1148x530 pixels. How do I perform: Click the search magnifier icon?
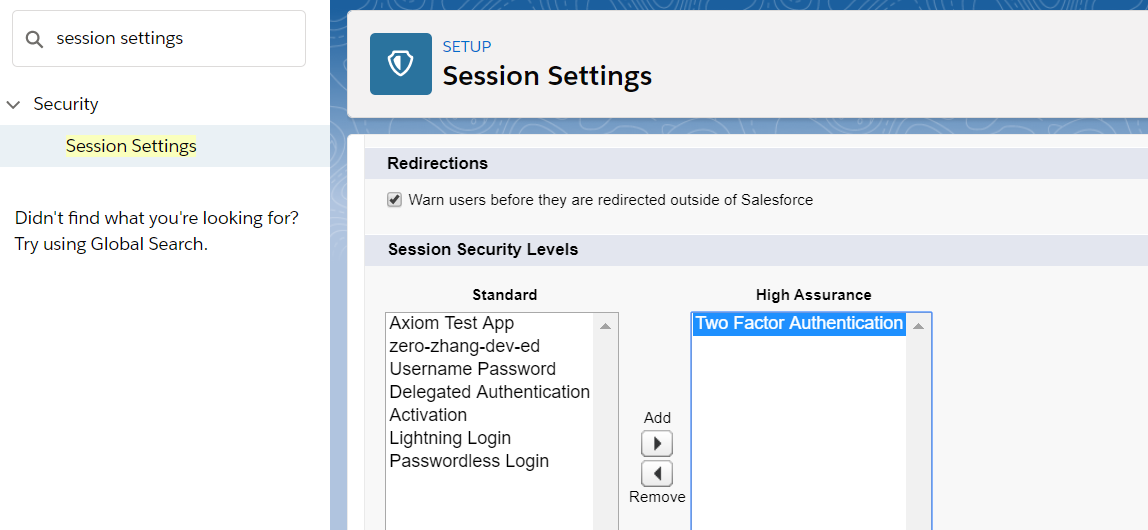[34, 39]
